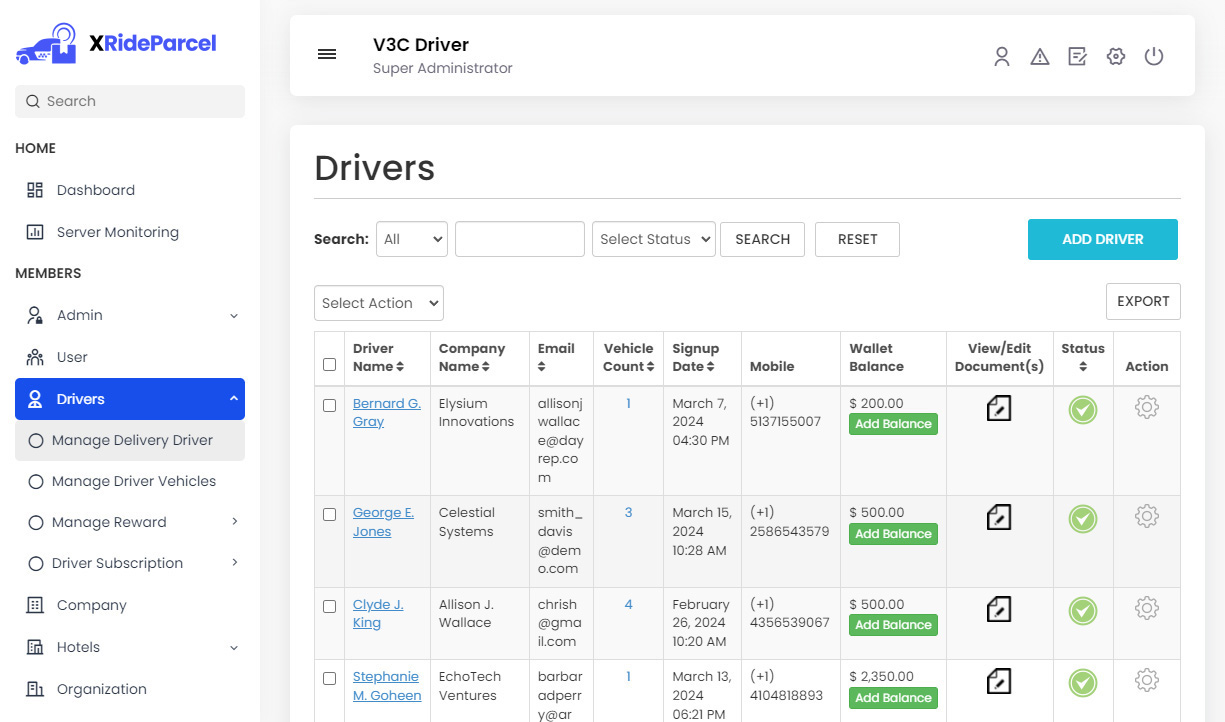This screenshot has width=1225, height=722.
Task: Expand the Admin menu in sidebar
Action: pyautogui.click(x=130, y=315)
